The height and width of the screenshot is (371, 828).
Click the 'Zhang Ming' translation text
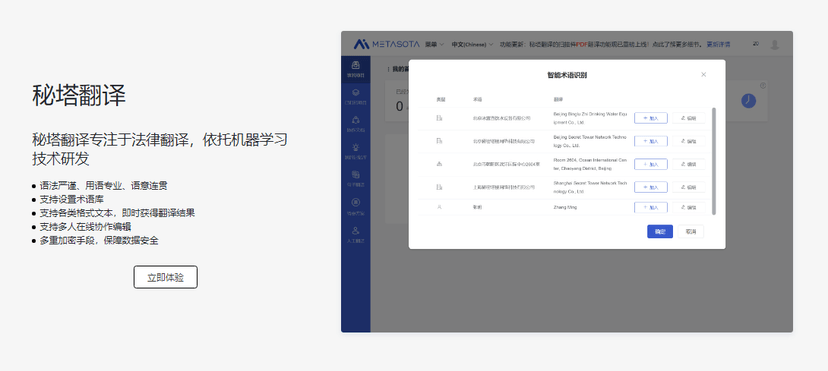[565, 207]
